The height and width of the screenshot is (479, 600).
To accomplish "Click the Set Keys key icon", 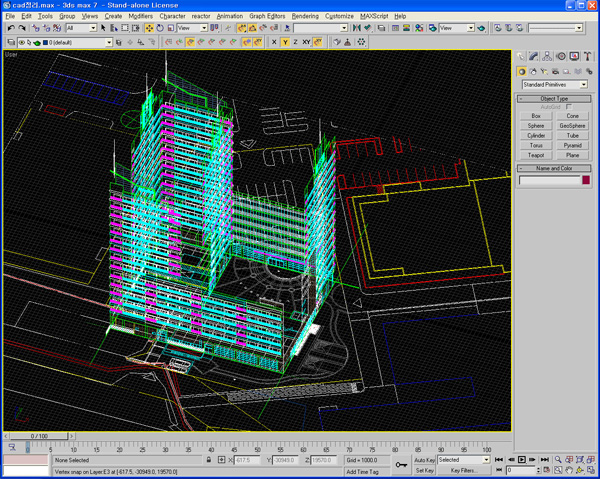I will [x=400, y=465].
